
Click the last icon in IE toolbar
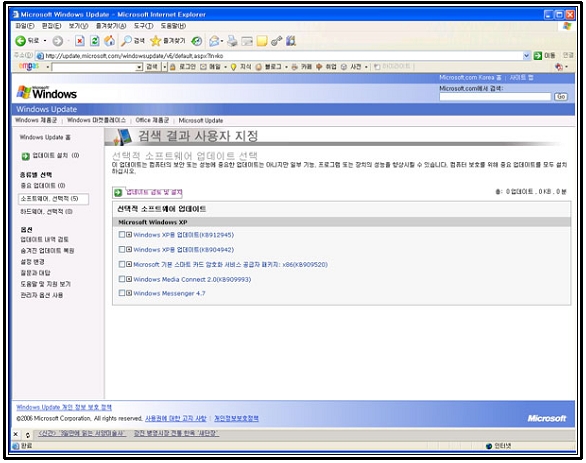291,41
